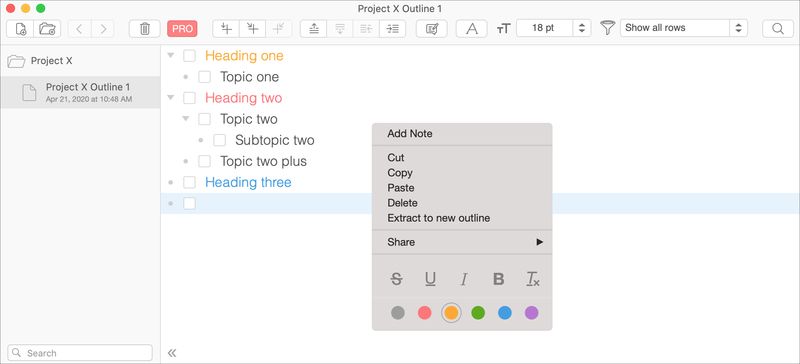
Task: Check the 'Heading two' checkbox
Action: point(189,98)
